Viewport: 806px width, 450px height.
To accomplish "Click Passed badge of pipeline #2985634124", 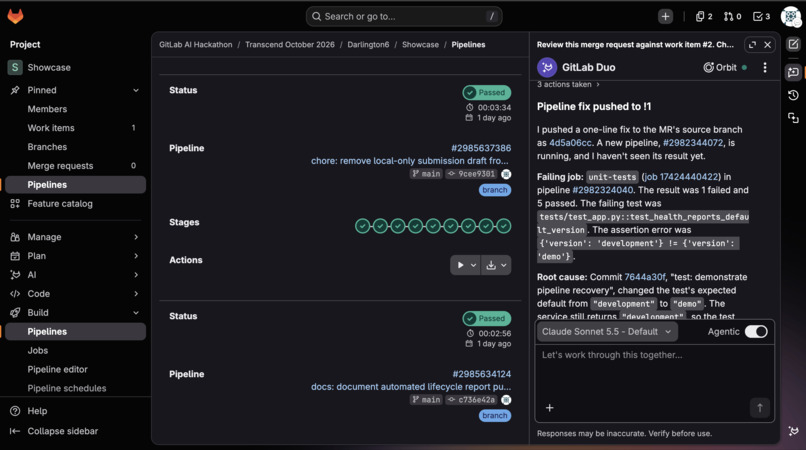I will (x=486, y=318).
